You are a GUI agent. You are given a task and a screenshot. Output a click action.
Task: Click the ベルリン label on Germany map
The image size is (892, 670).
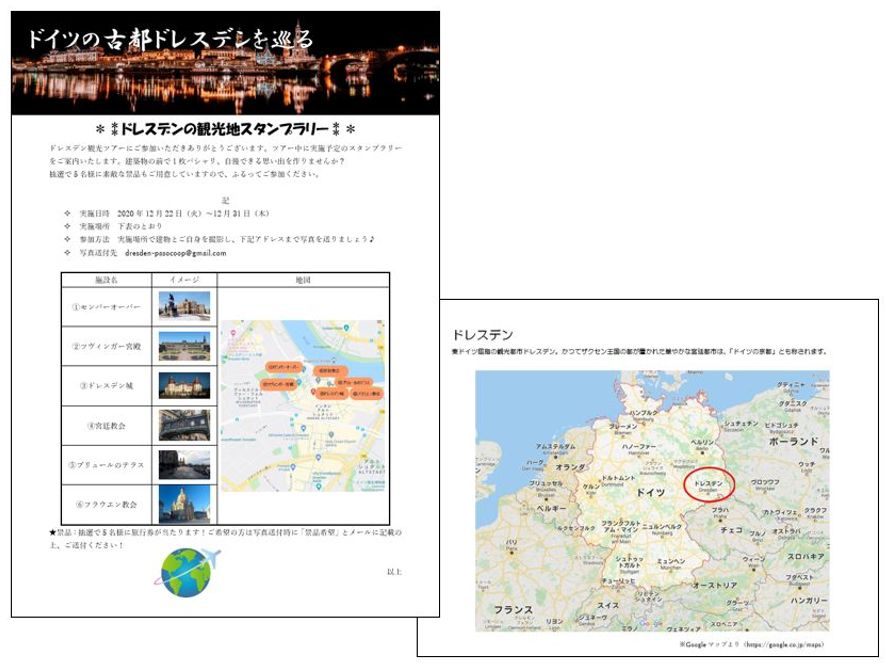[702, 442]
